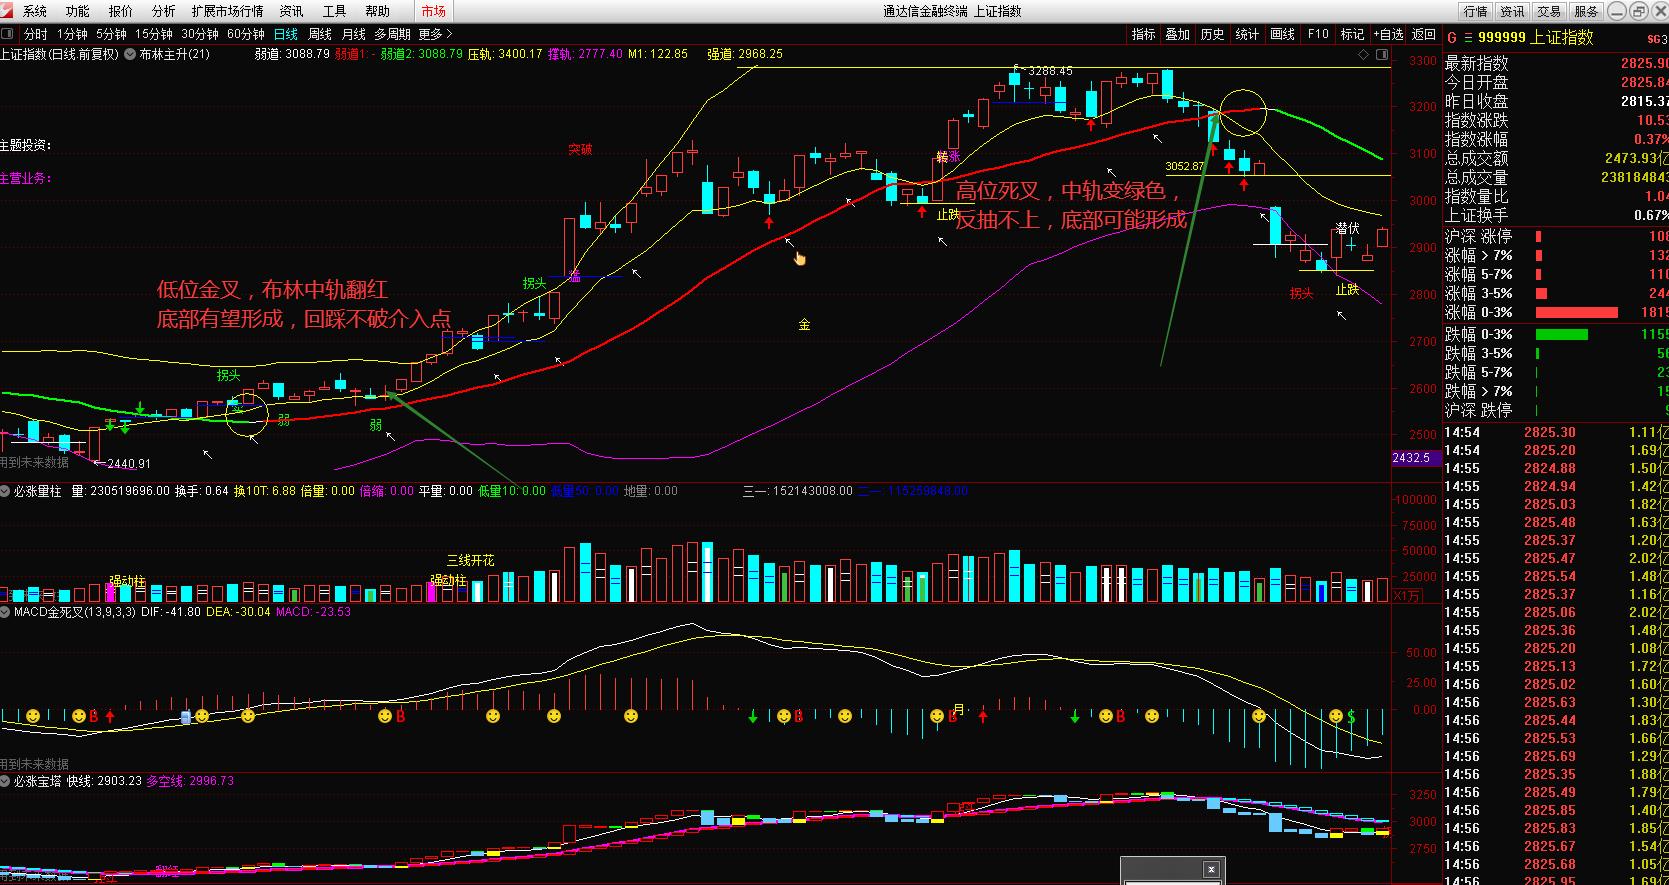Click the 资讯 button at top right

click(x=1513, y=11)
